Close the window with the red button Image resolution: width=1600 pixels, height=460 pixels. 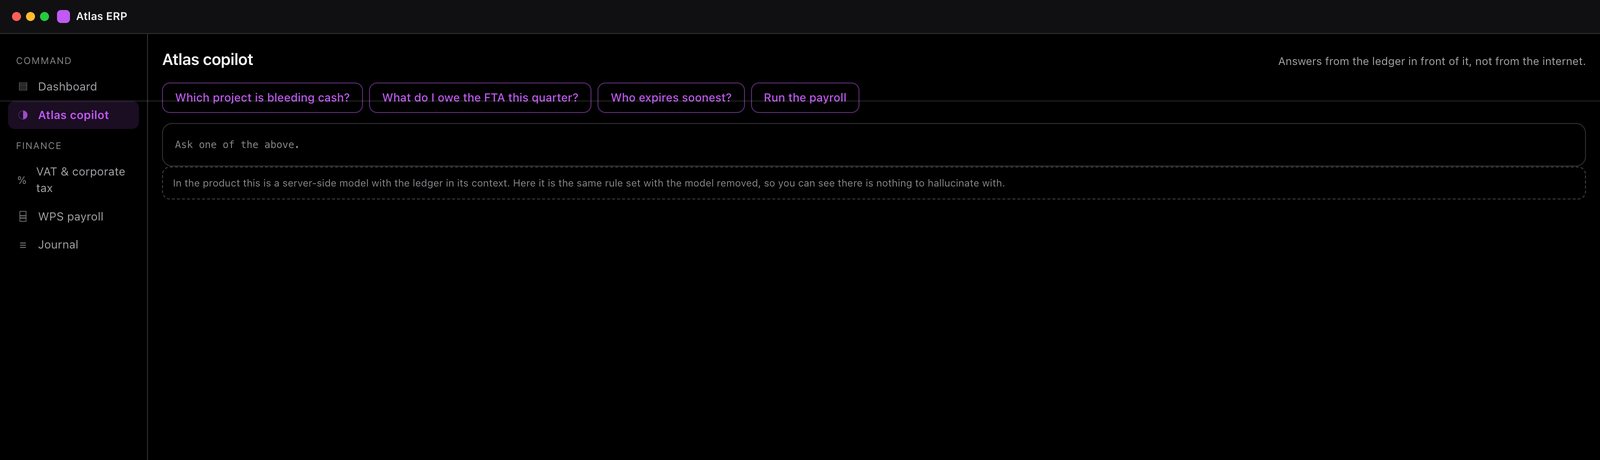(x=16, y=16)
